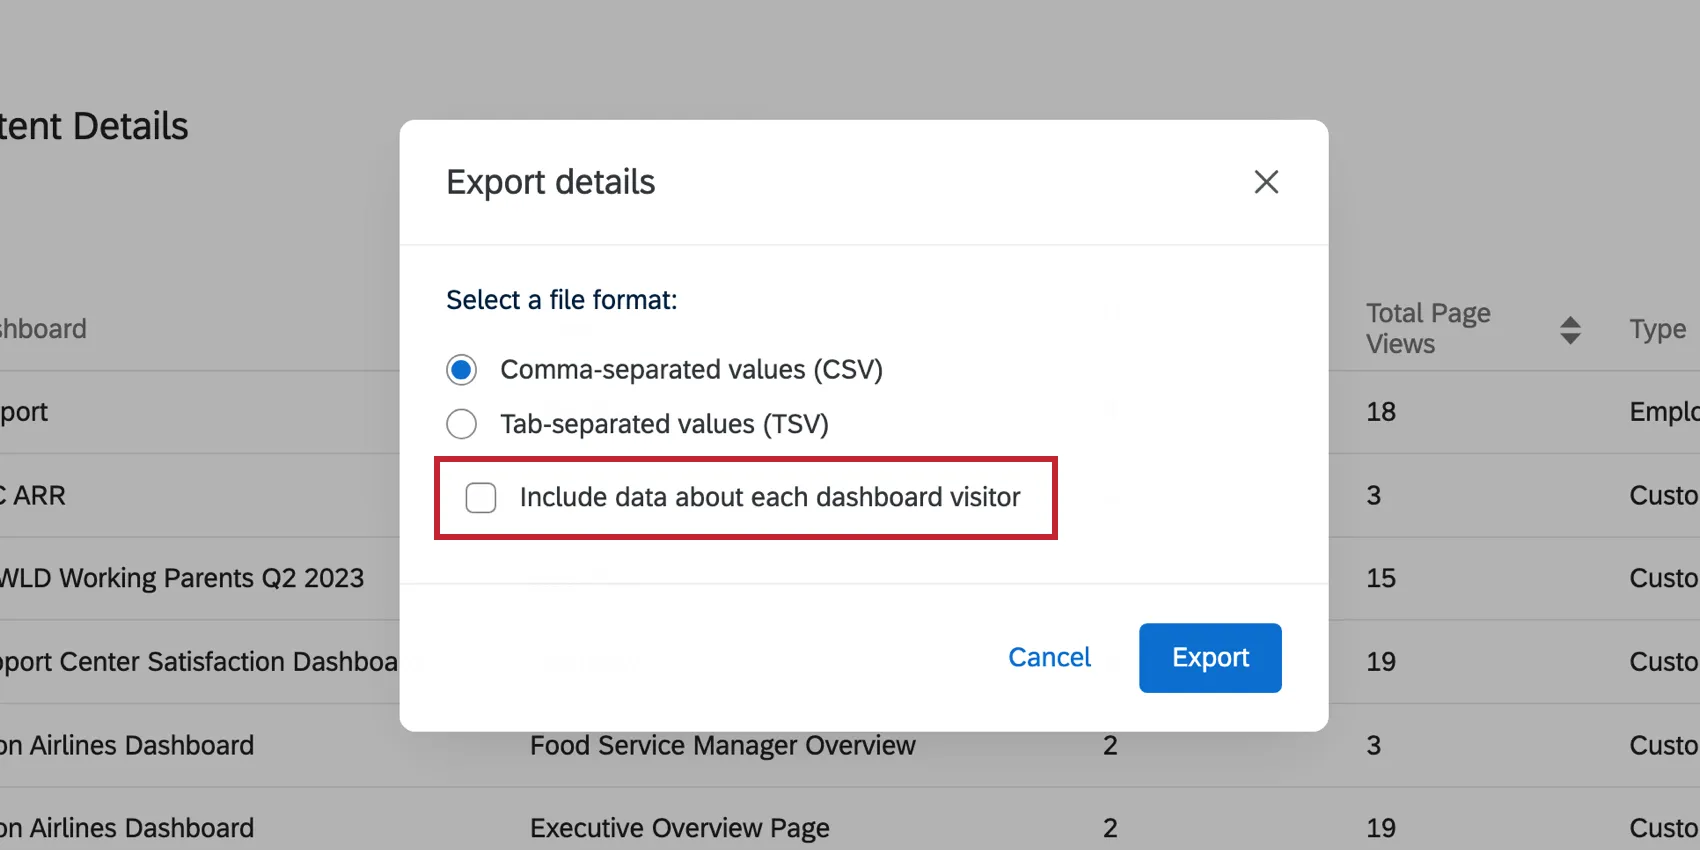Image resolution: width=1700 pixels, height=850 pixels.
Task: Toggle the Total Page Views sort arrows
Action: pyautogui.click(x=1570, y=330)
